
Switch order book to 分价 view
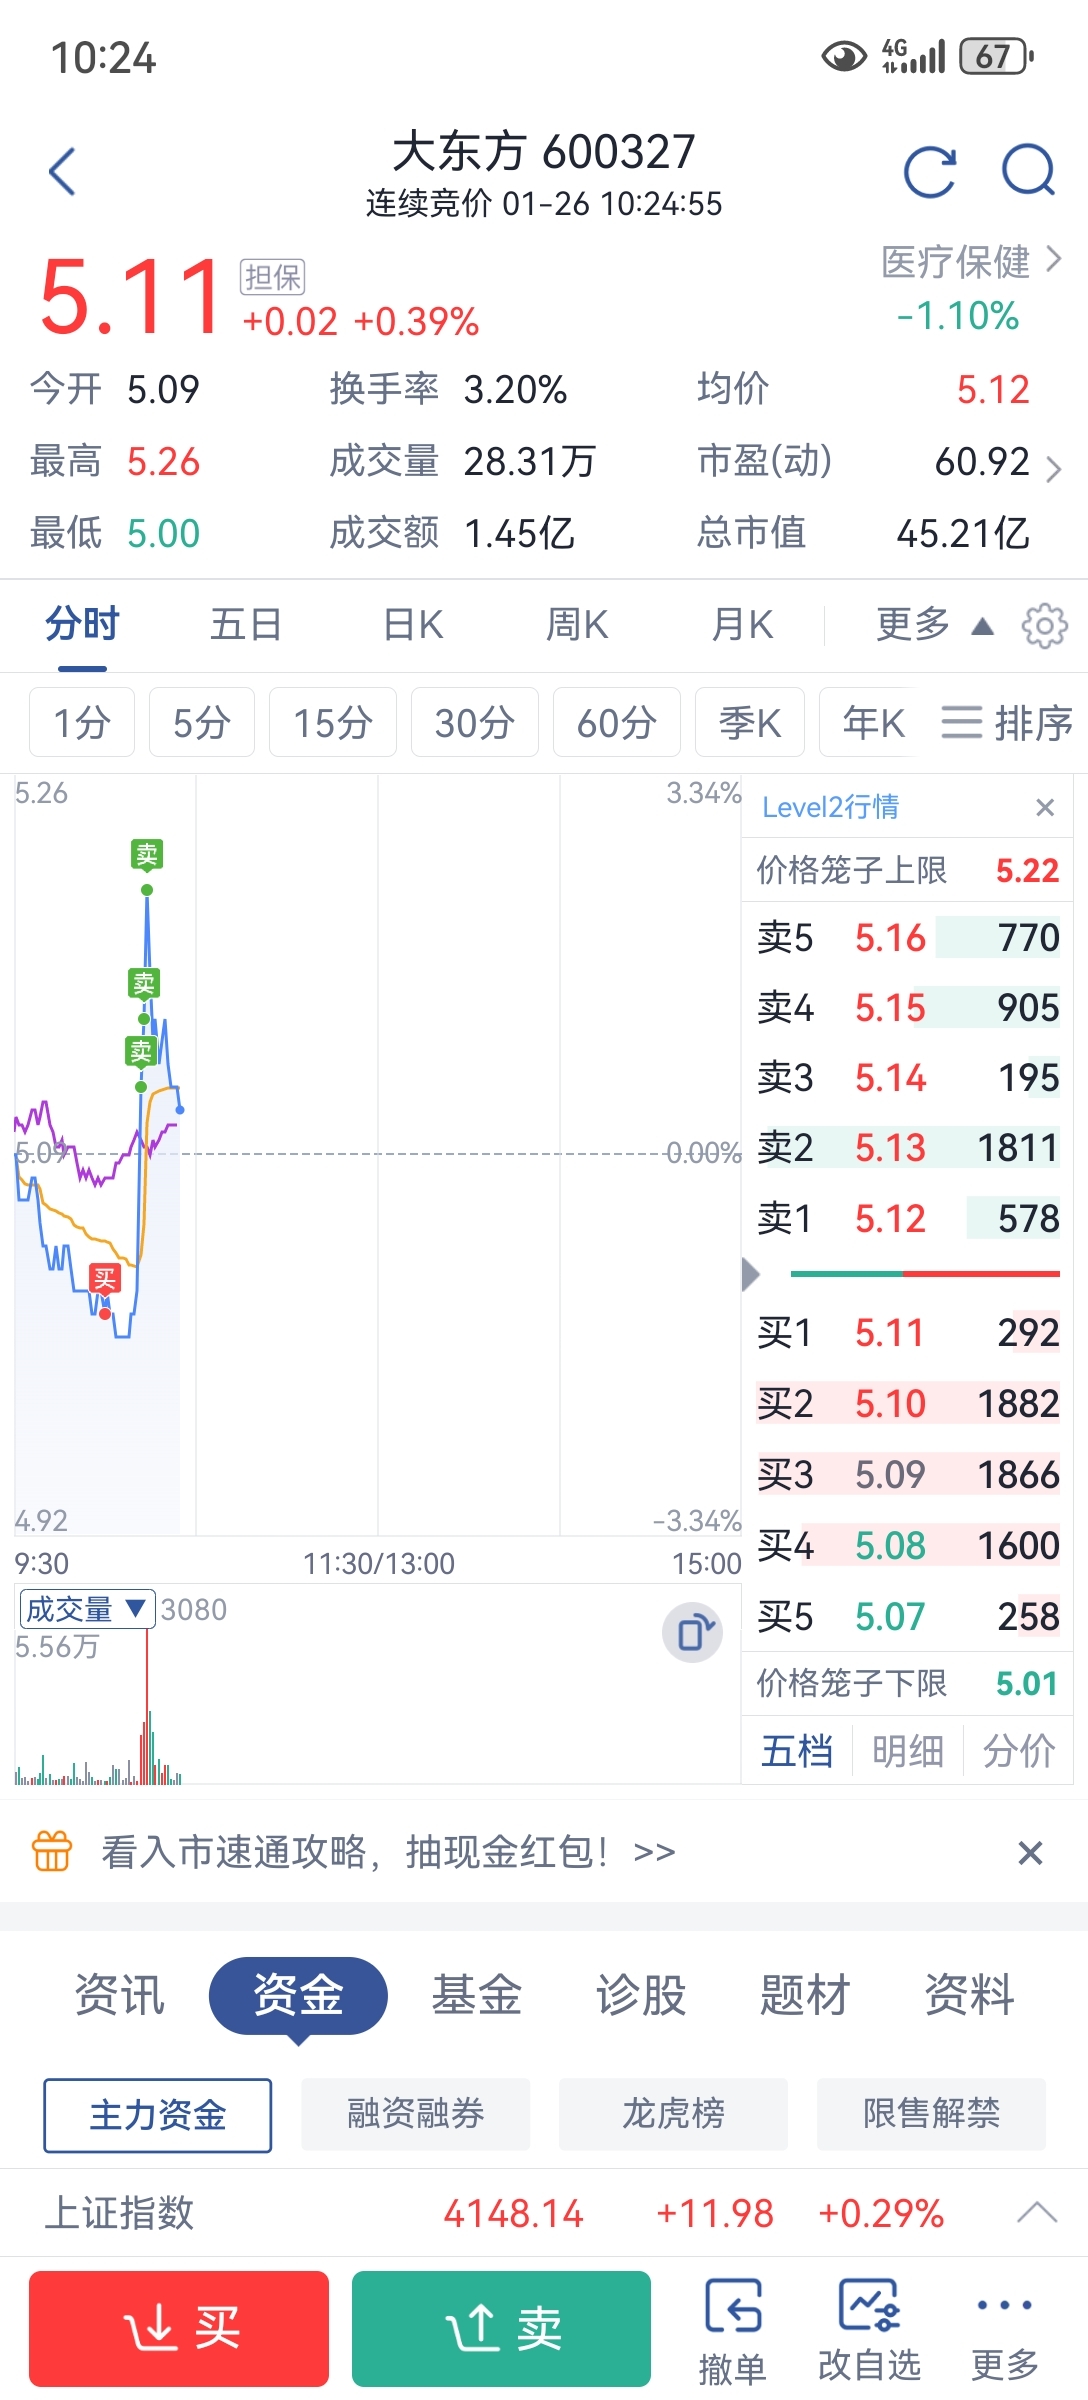coord(1019,1751)
